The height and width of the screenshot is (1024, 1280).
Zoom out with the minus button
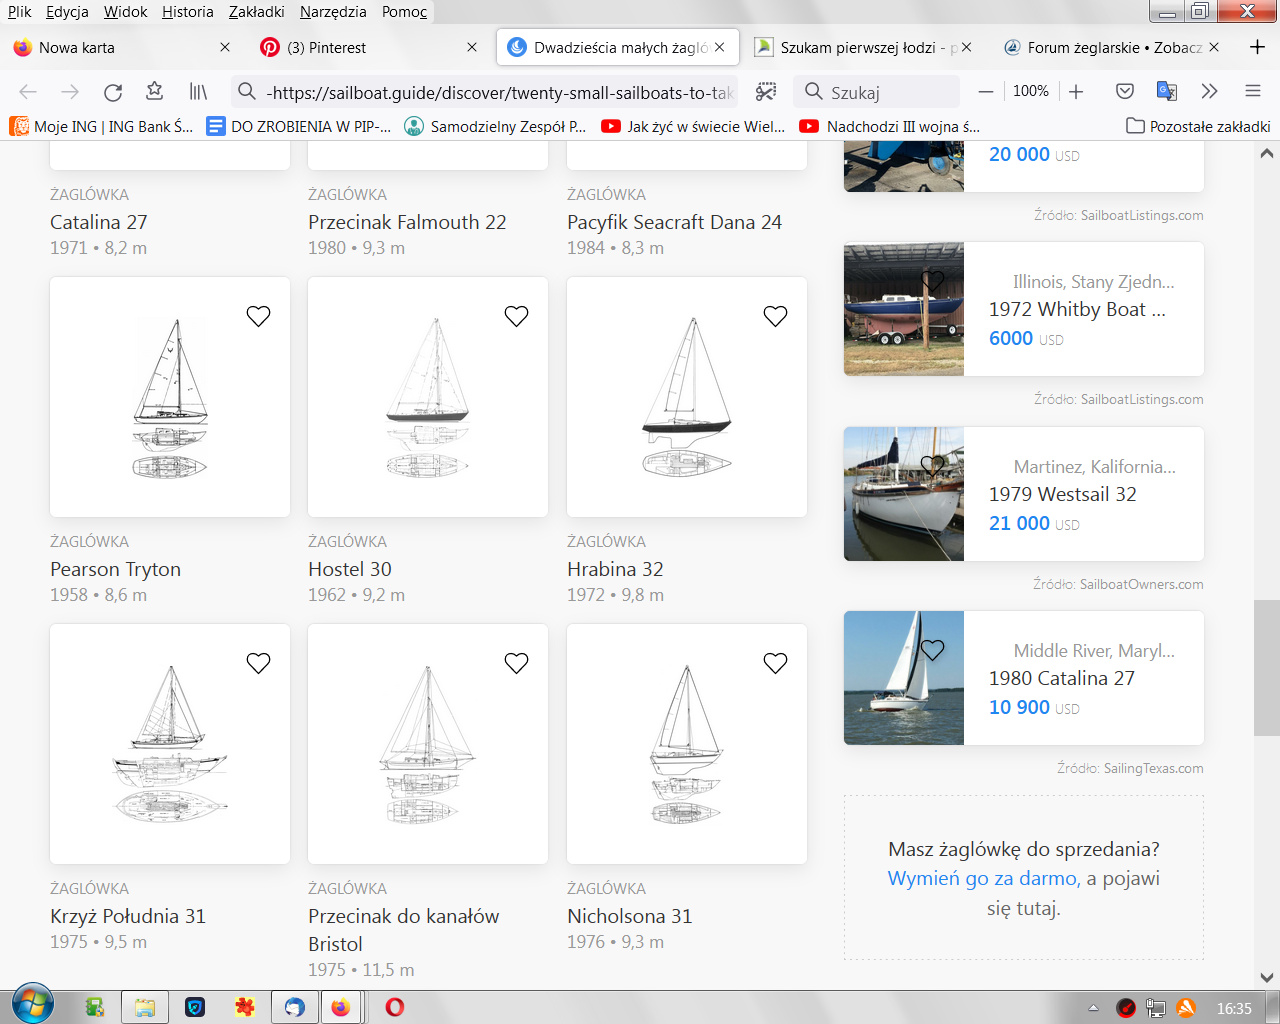[986, 91]
